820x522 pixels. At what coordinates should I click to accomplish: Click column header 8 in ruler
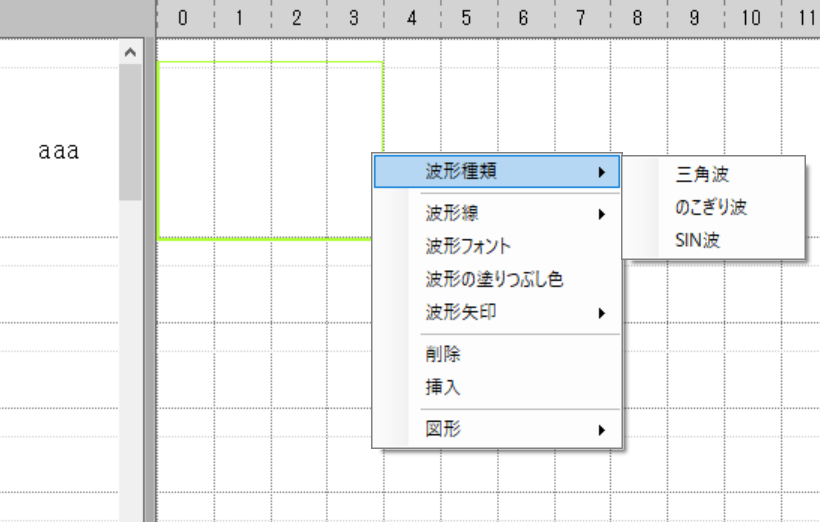tap(638, 17)
